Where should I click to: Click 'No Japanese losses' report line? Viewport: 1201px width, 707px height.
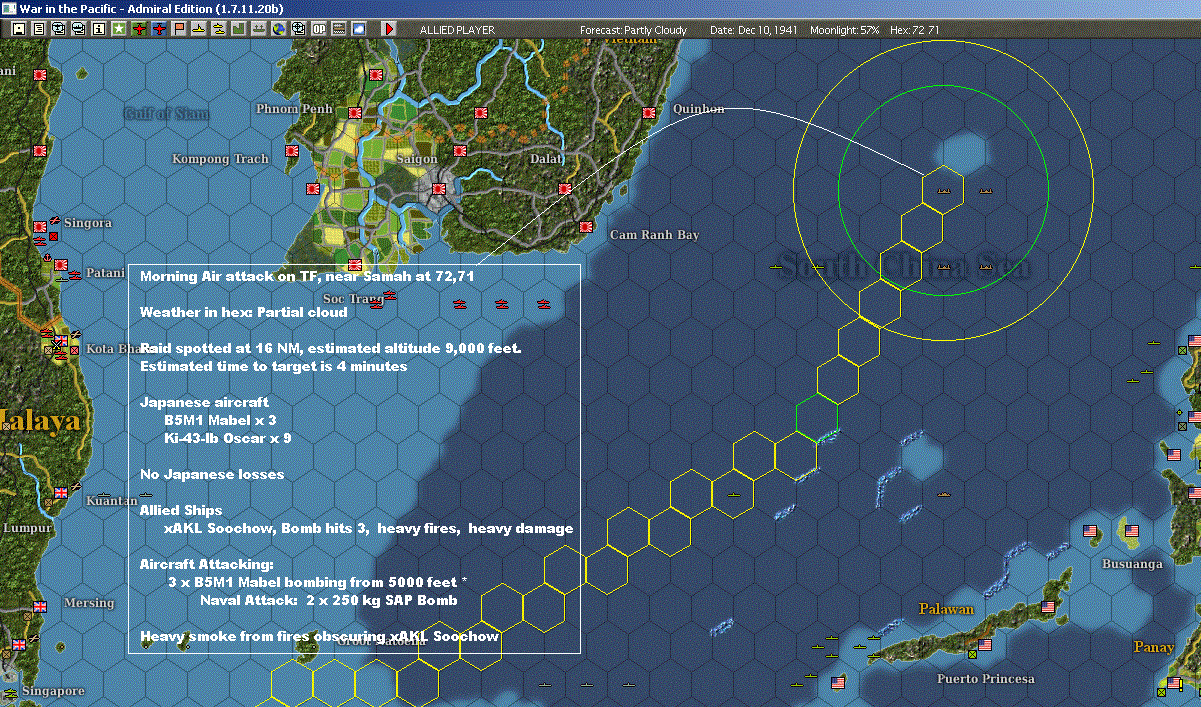point(212,474)
